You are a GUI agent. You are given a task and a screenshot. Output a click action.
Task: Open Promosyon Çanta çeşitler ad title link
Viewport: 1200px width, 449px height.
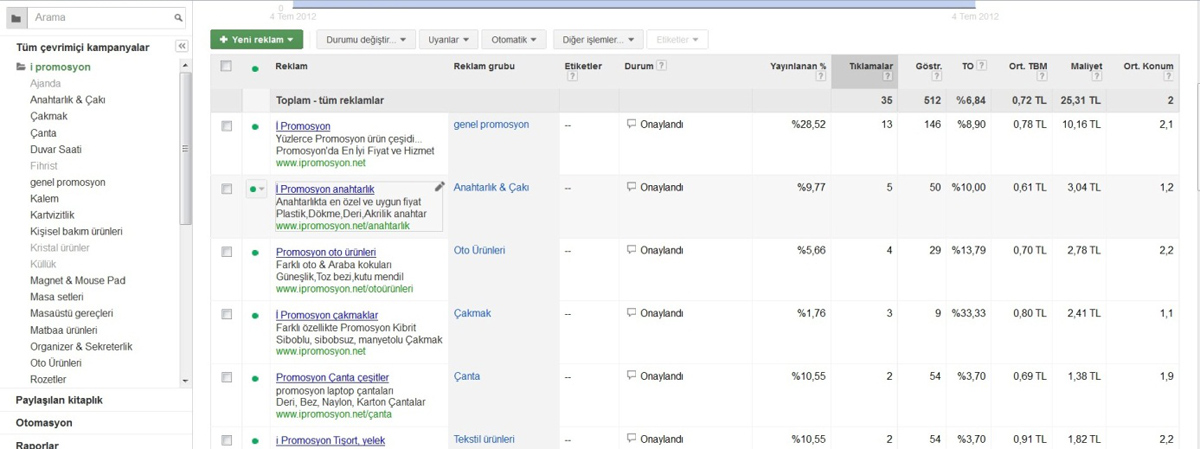(333, 378)
